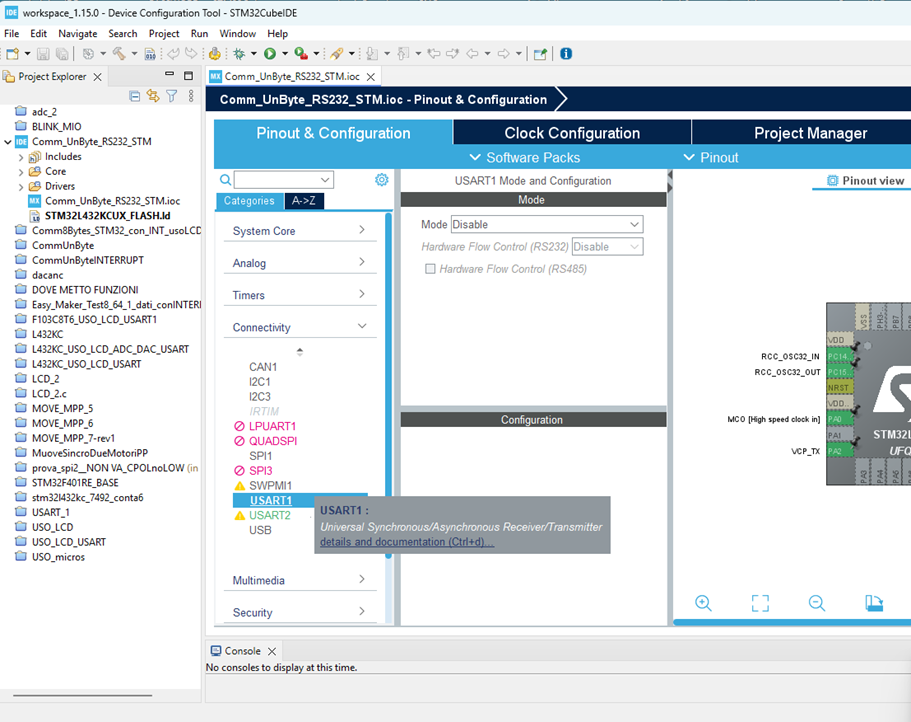Select the USART2 peripheral
911x722 pixels.
point(270,515)
